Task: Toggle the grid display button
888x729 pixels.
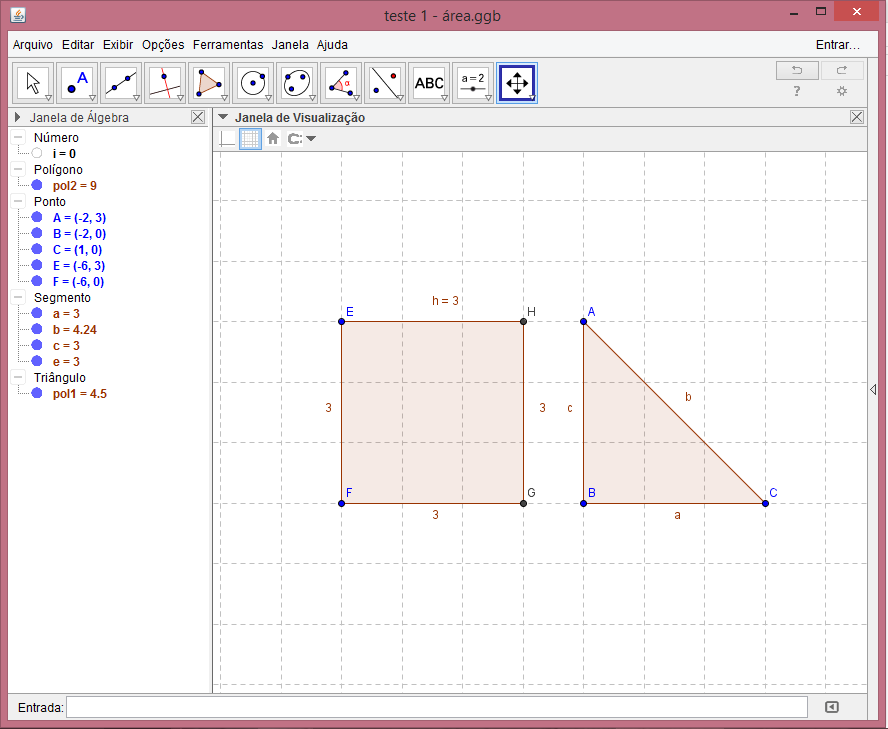Action: click(250, 139)
